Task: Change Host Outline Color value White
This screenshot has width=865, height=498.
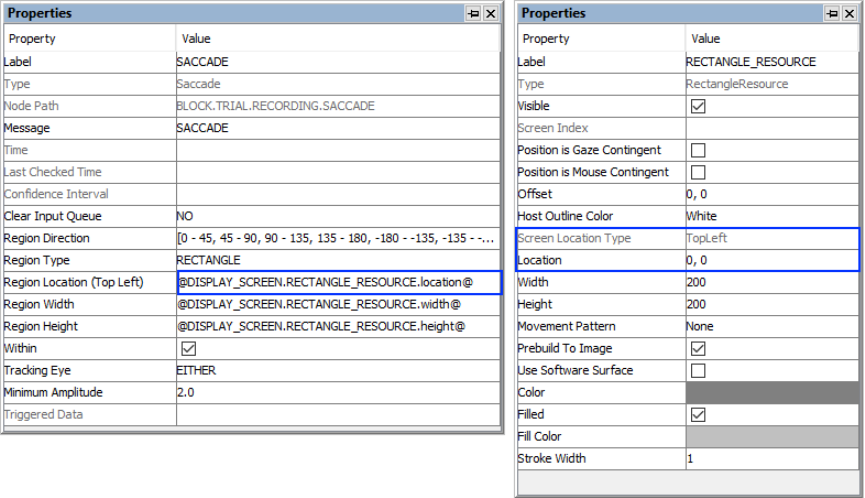Action: (772, 216)
